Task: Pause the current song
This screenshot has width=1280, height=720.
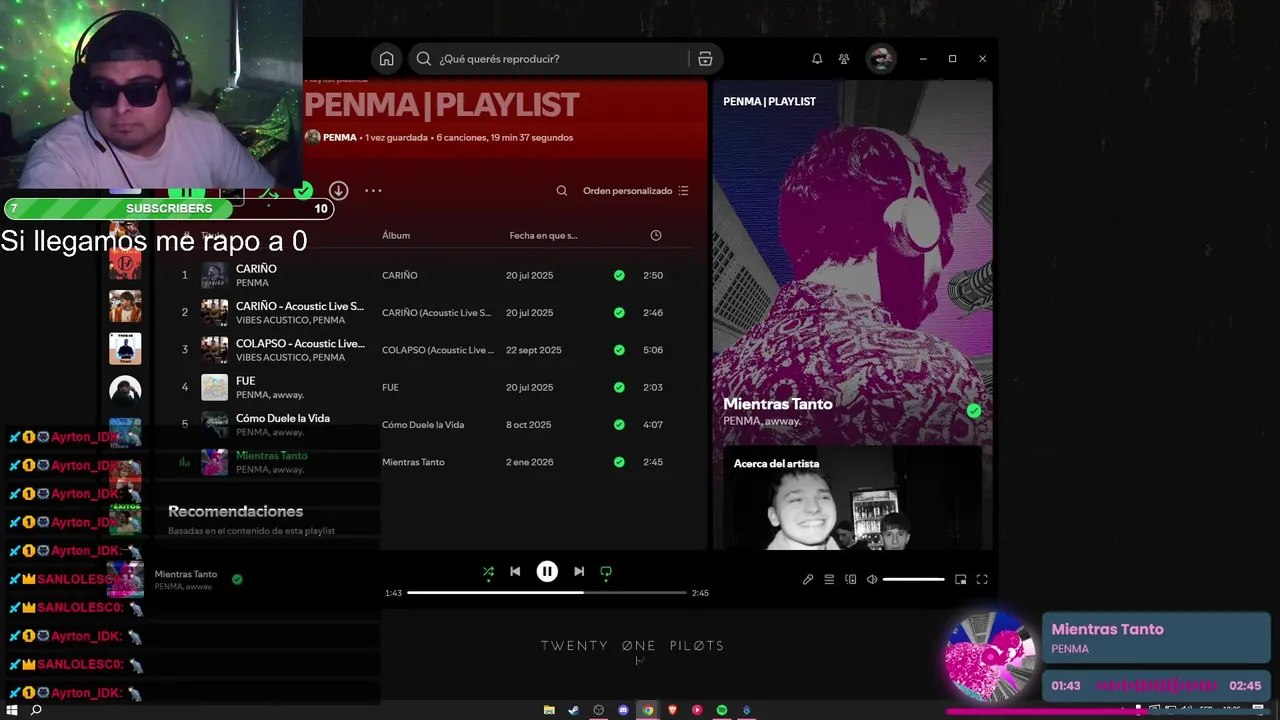Action: (547, 572)
